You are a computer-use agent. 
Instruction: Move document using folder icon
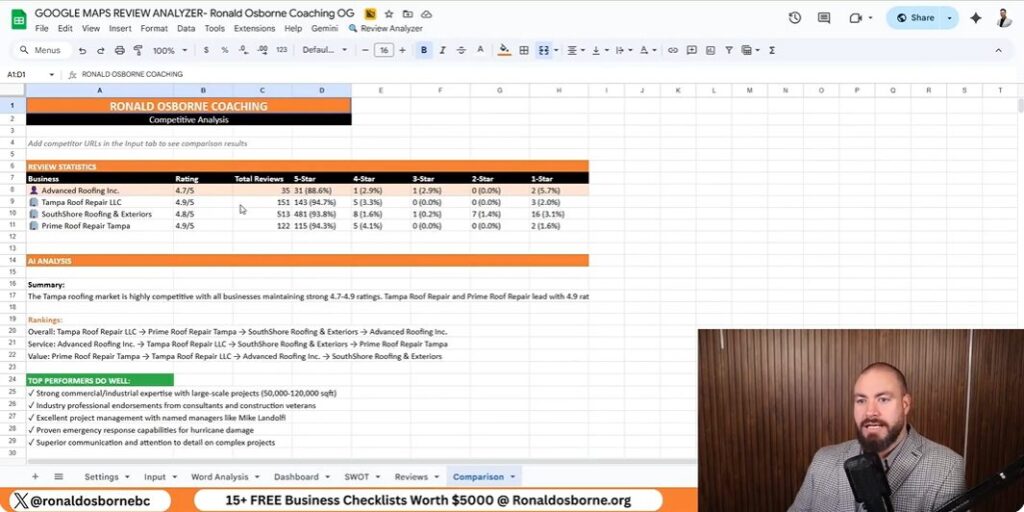(408, 14)
